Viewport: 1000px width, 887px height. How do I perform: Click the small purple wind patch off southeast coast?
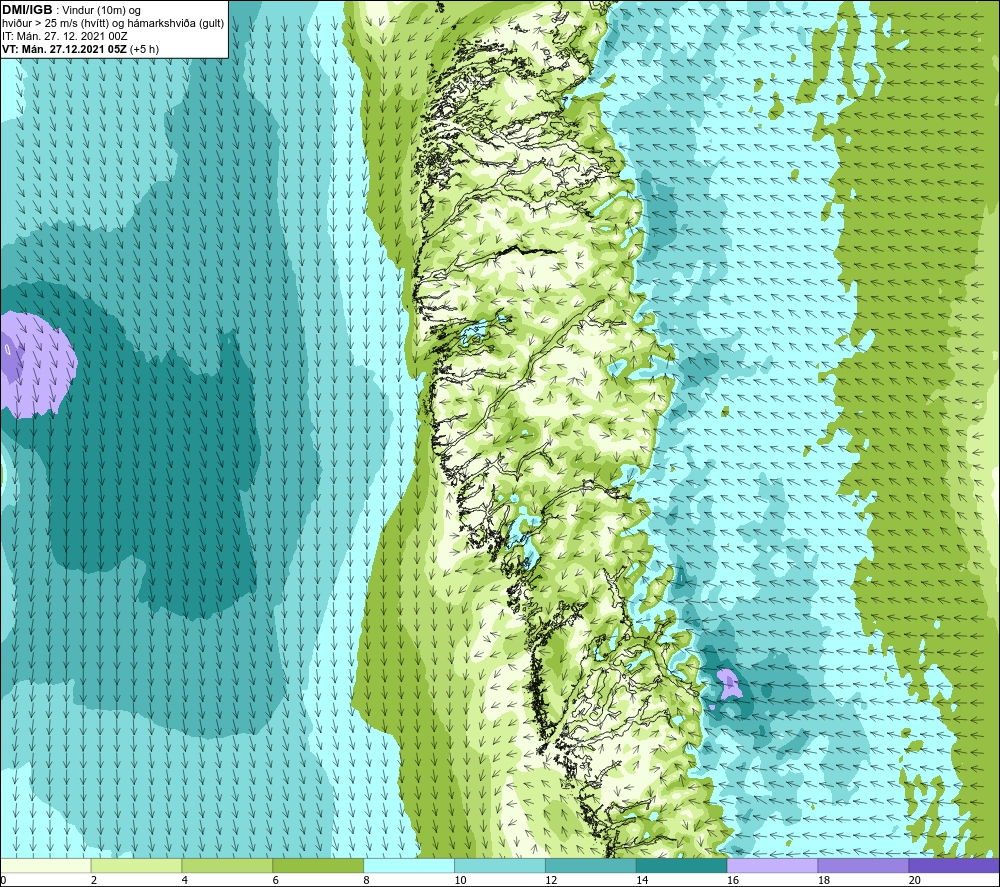tap(729, 684)
